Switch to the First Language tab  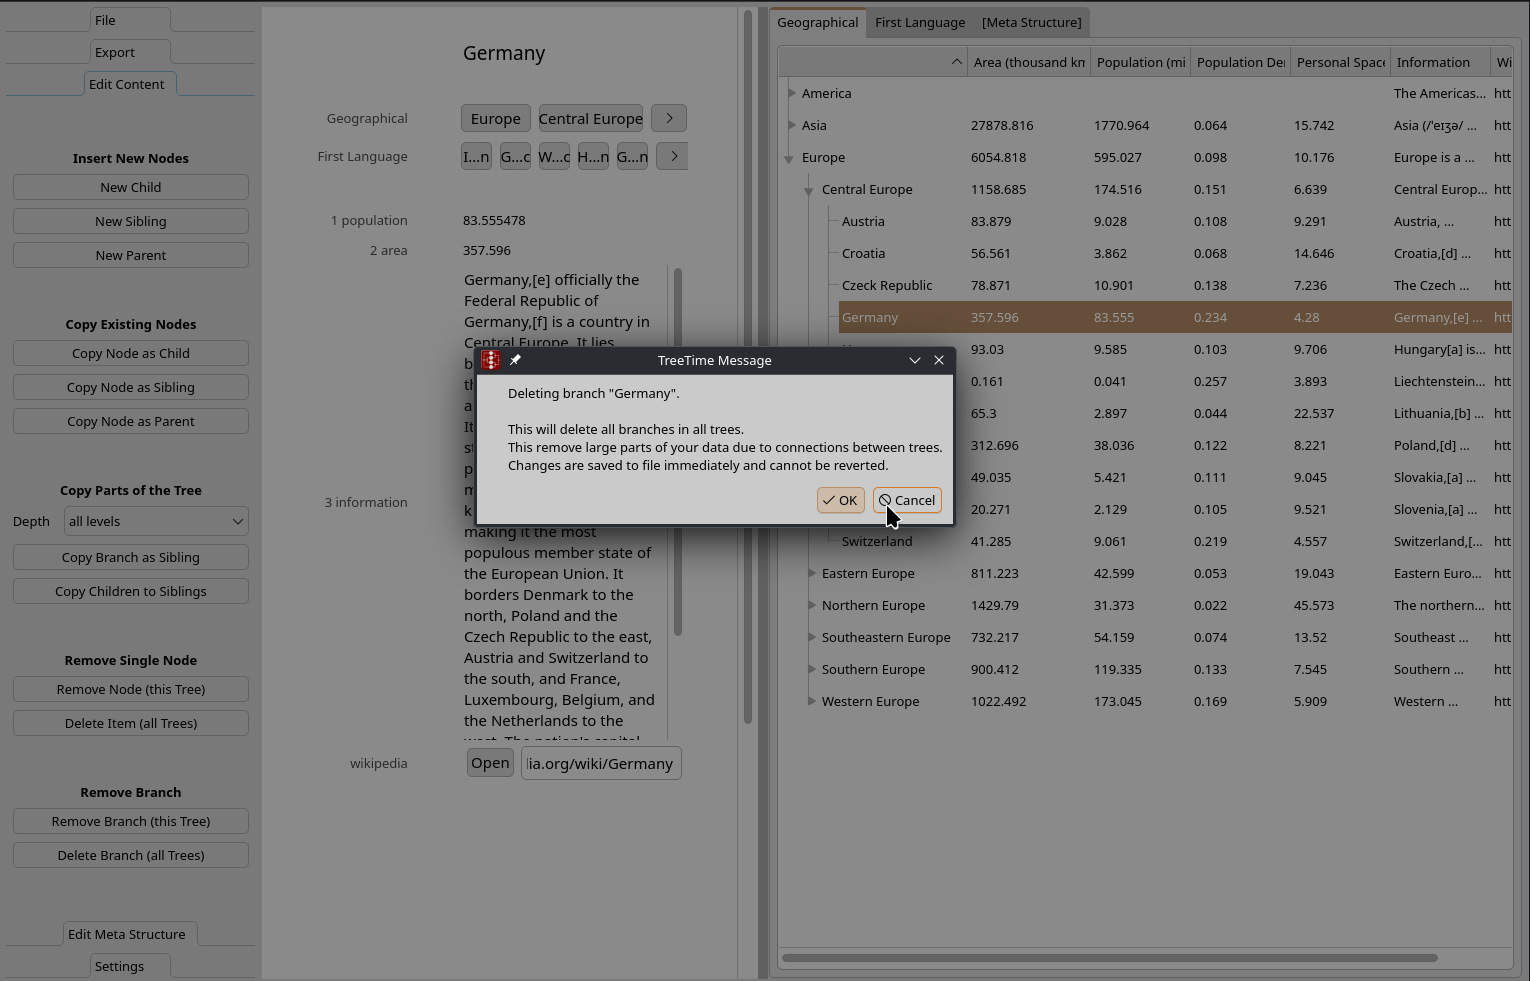point(920,22)
